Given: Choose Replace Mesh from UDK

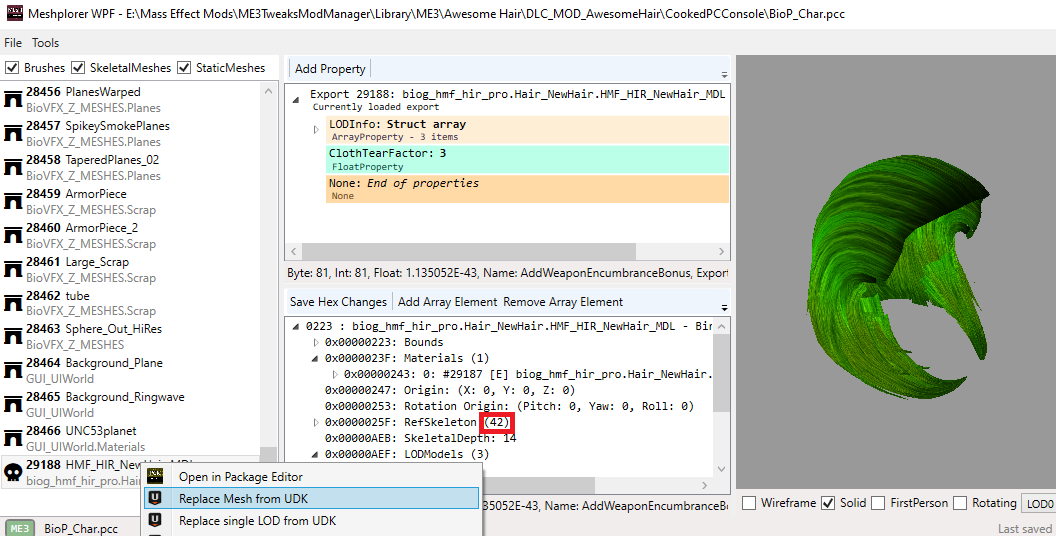Looking at the screenshot, I should pos(311,498).
